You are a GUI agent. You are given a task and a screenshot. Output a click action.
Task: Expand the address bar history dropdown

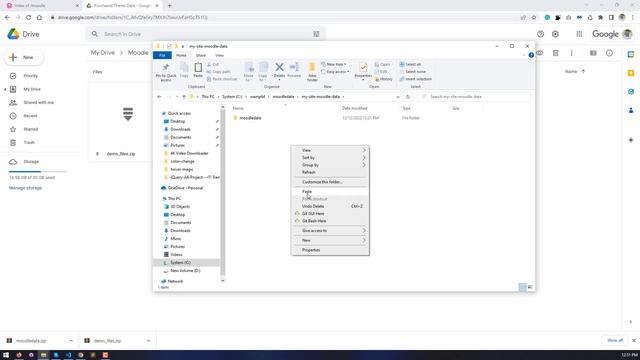point(398,97)
